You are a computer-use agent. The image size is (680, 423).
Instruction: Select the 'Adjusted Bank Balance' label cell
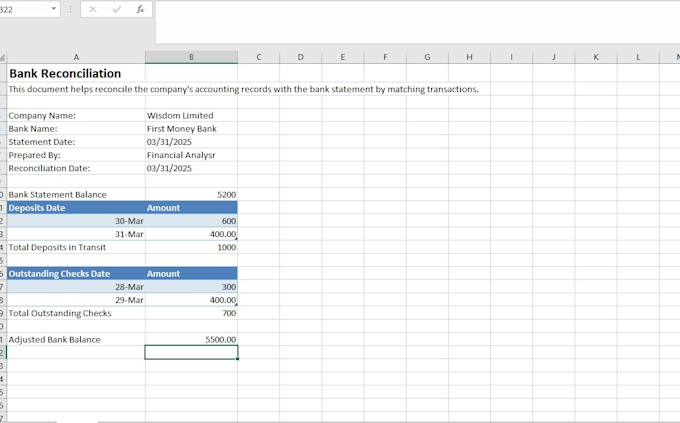[76, 340]
